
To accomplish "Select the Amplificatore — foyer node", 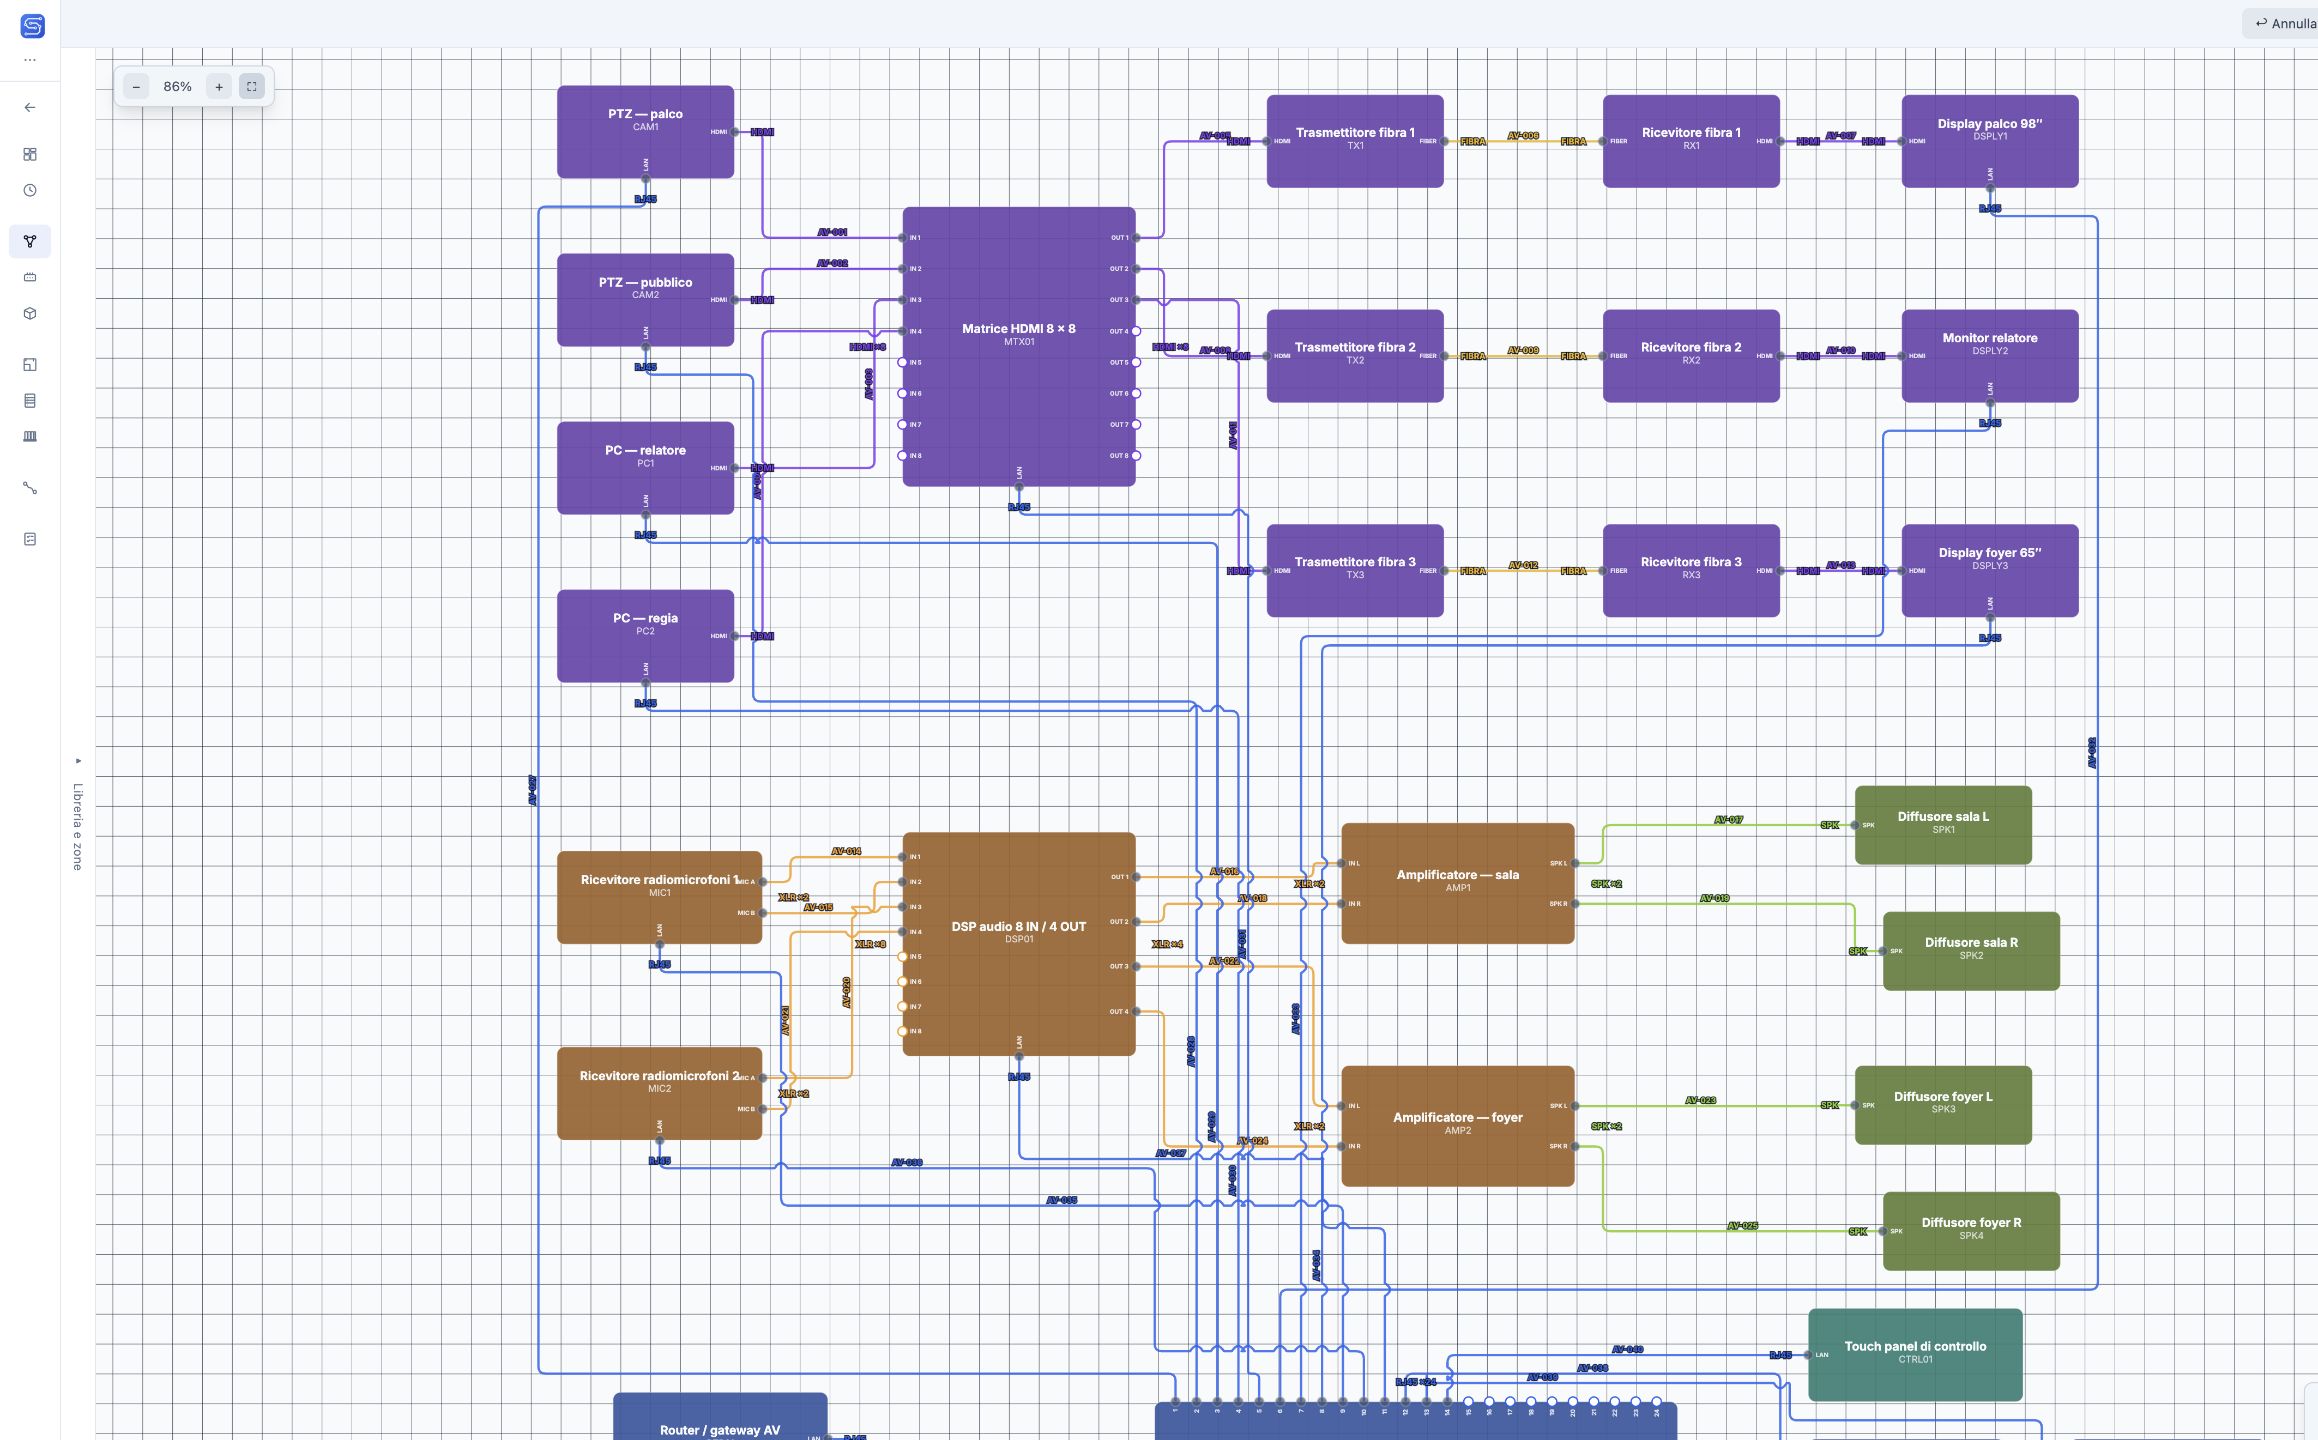I will tap(1458, 1126).
